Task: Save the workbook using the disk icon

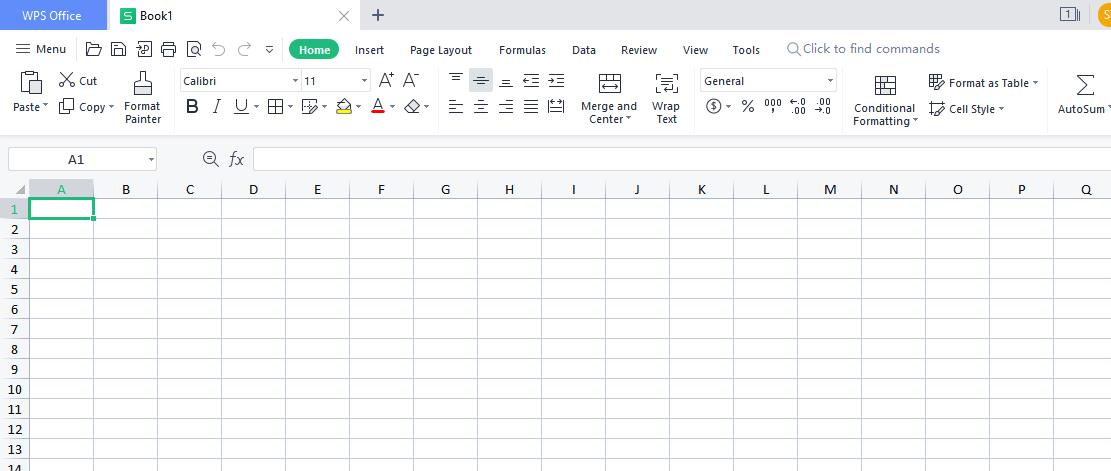Action: [x=119, y=49]
